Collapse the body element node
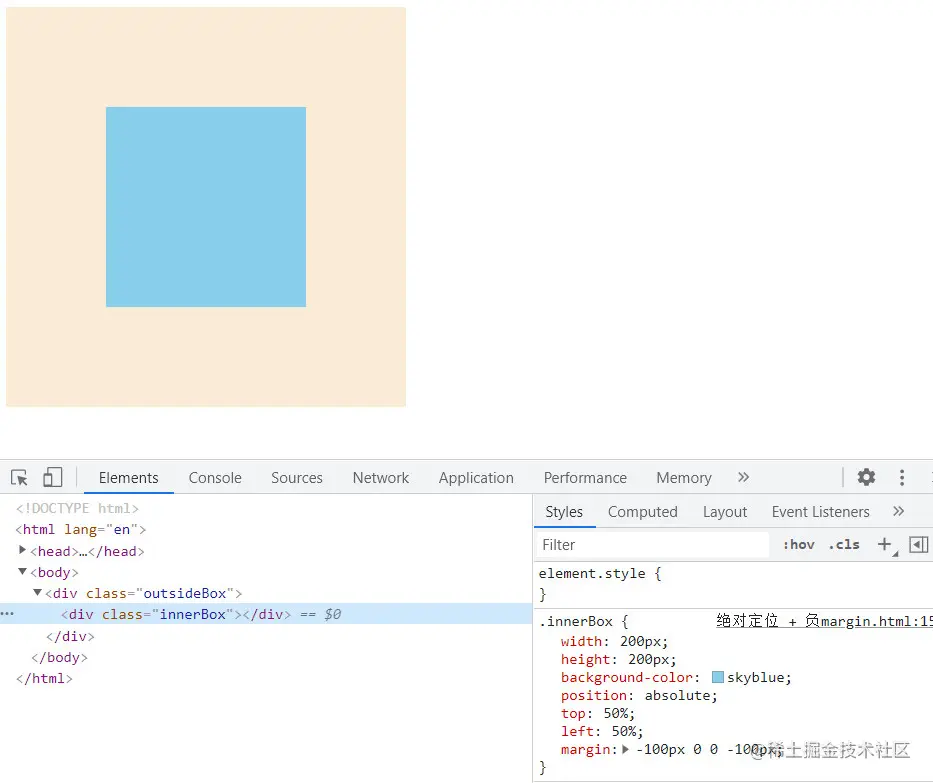The width and height of the screenshot is (933, 783). [23, 571]
